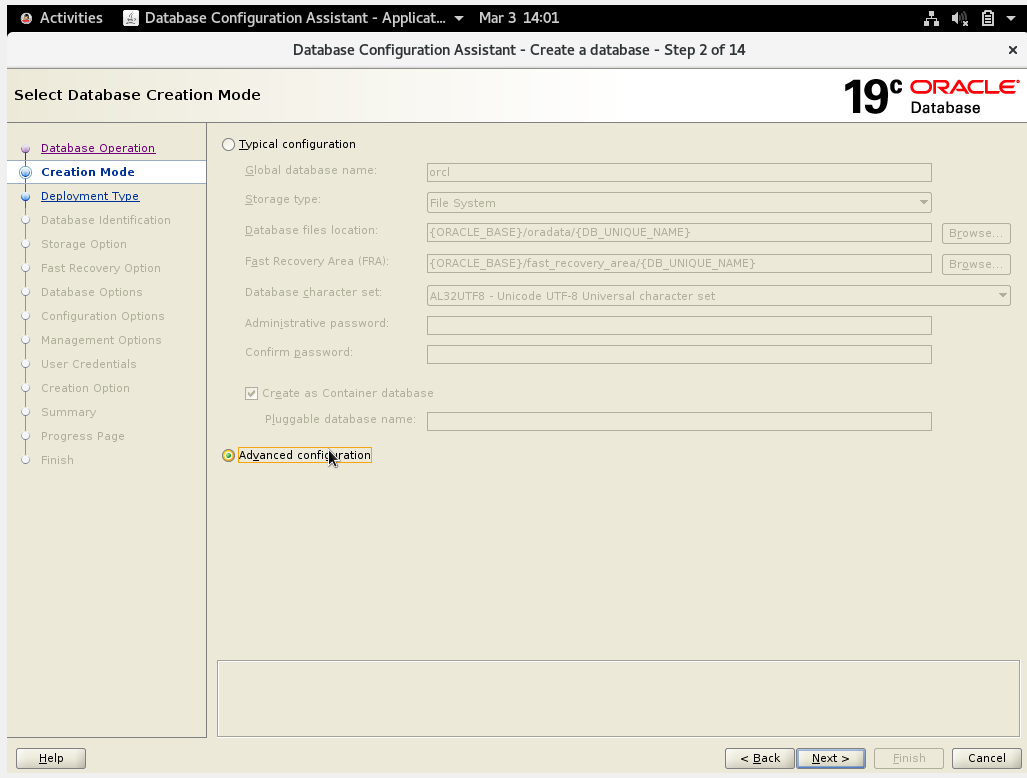Click the Database files location field
Screen dimensions: 1027x778
point(679,232)
